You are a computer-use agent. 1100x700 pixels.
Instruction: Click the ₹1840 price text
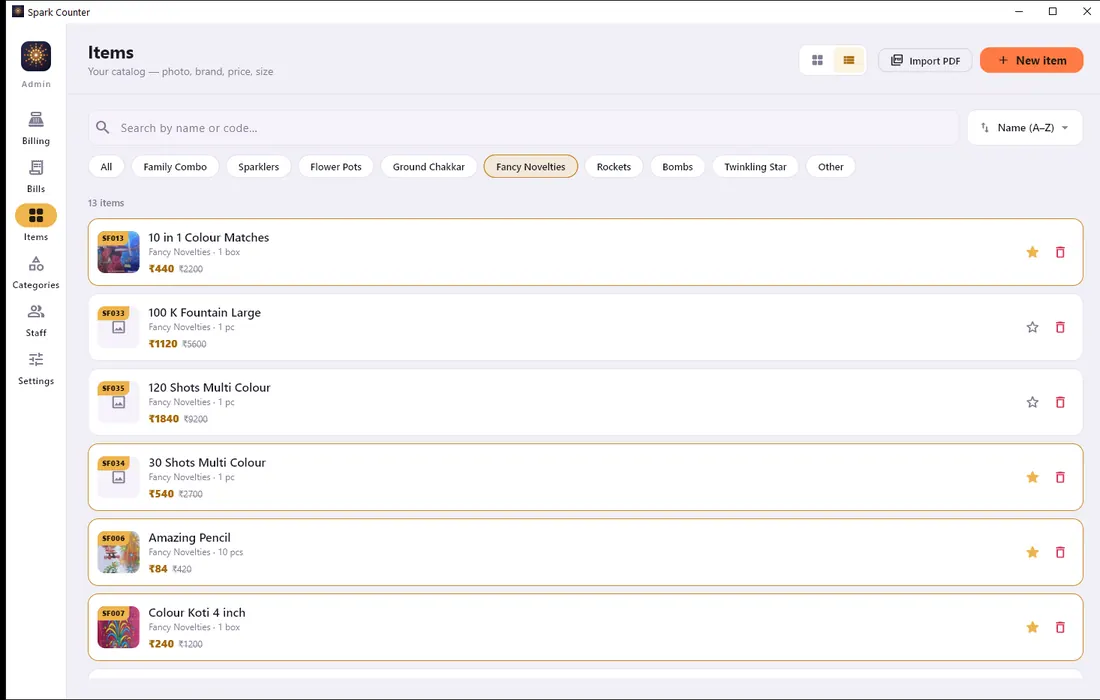coord(163,419)
